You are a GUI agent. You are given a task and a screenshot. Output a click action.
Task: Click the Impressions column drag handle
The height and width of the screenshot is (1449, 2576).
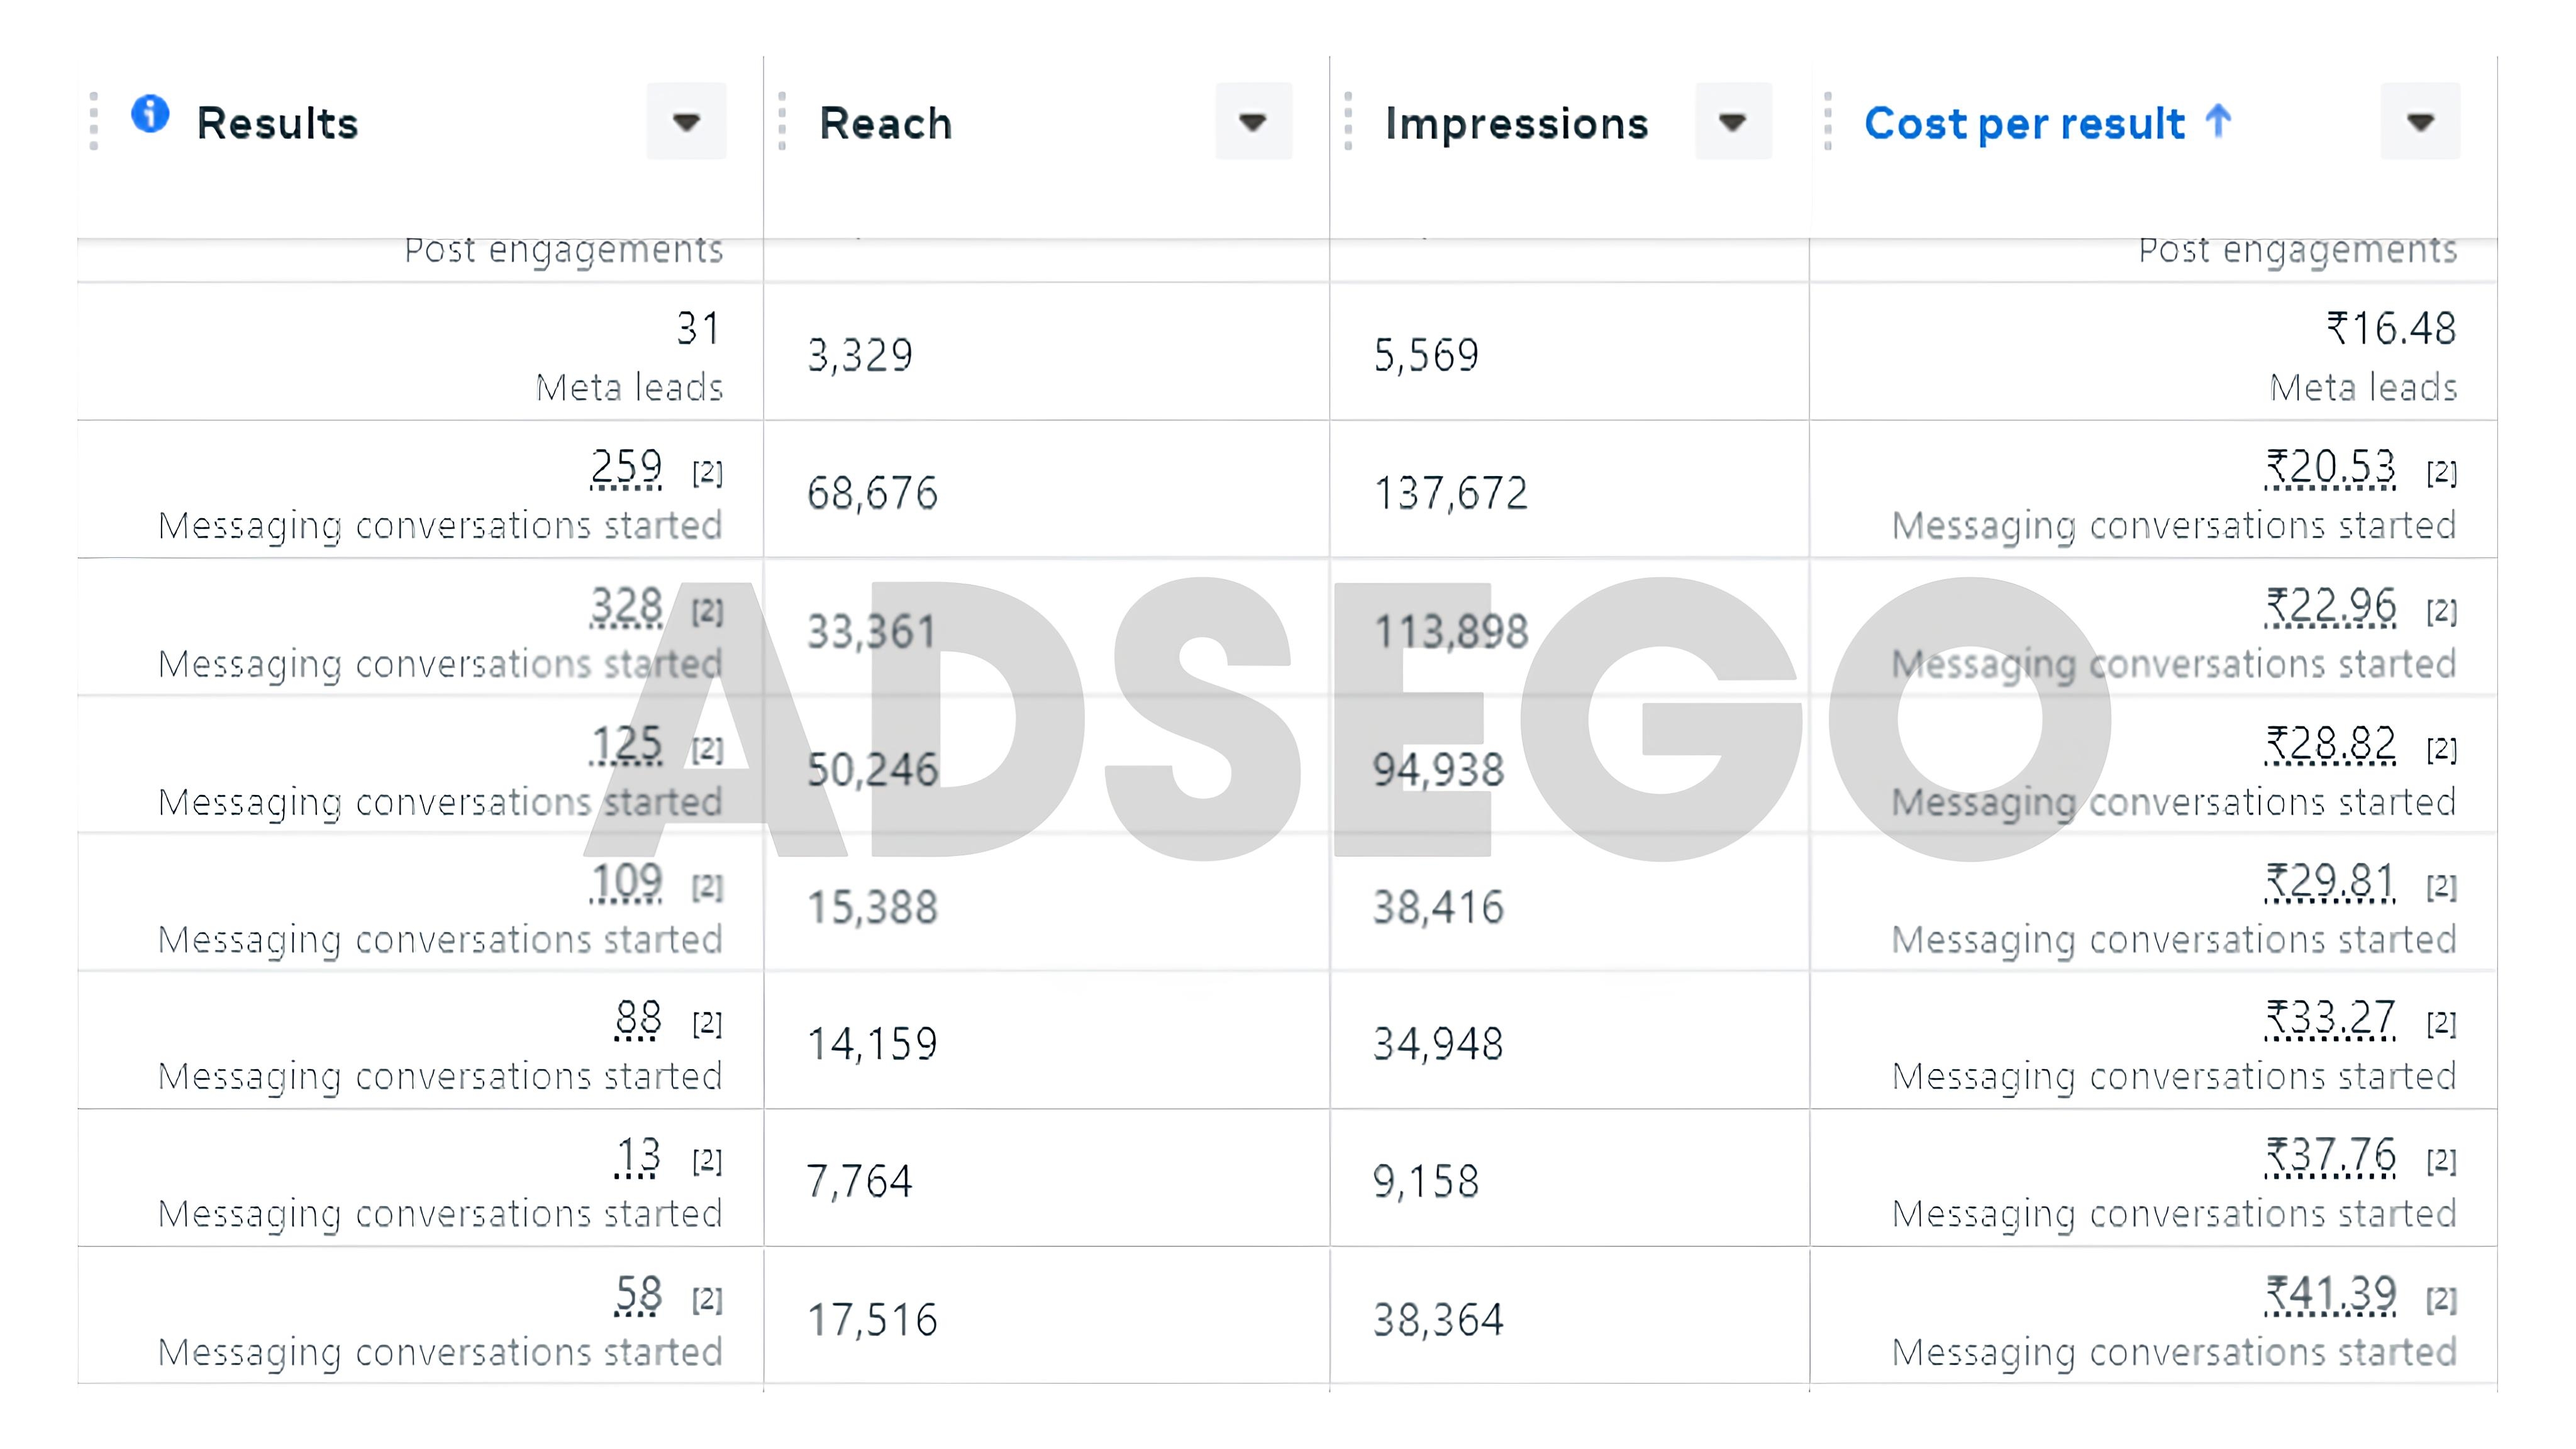point(1348,122)
